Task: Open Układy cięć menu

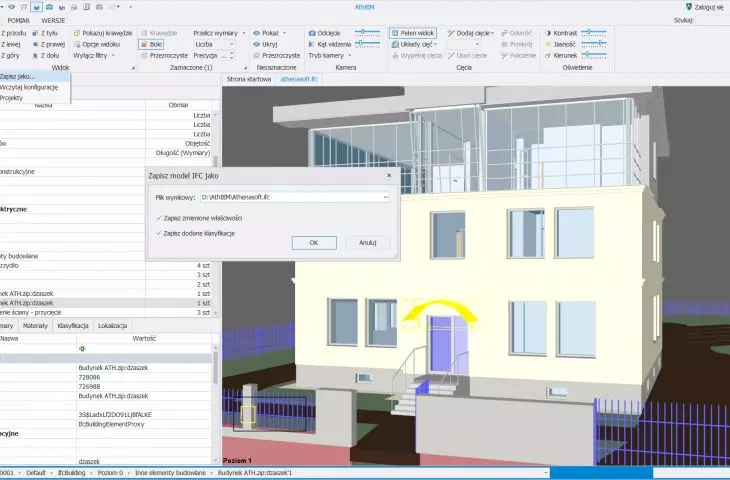Action: coord(414,44)
